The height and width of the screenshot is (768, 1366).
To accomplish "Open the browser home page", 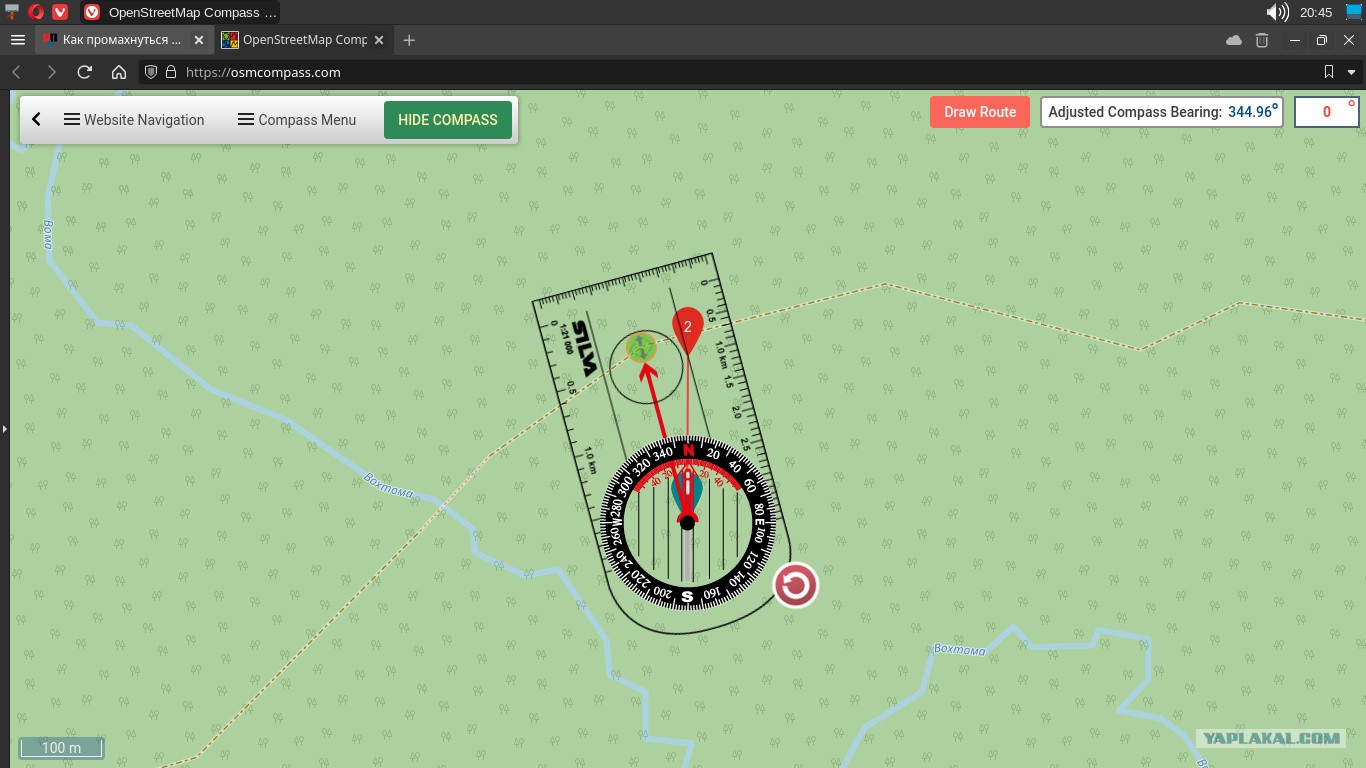I will [x=119, y=72].
